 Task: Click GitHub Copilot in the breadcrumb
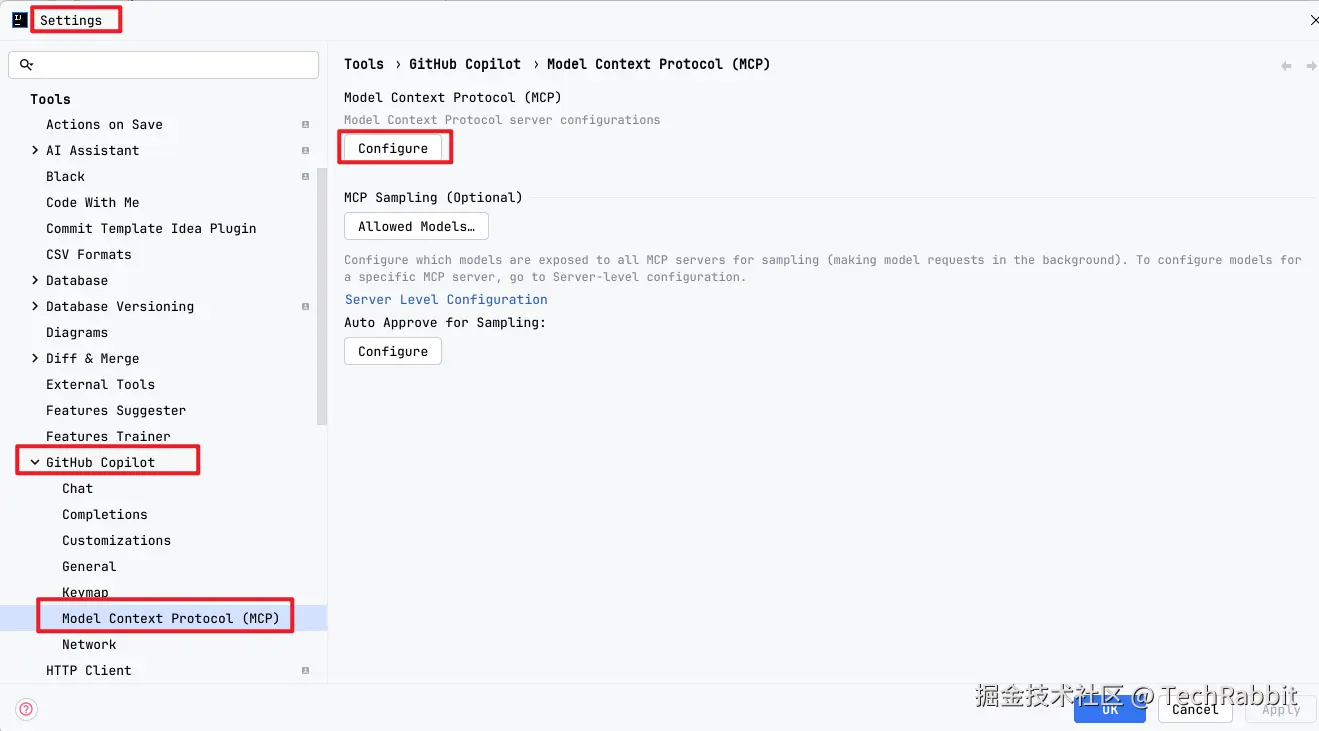click(465, 64)
